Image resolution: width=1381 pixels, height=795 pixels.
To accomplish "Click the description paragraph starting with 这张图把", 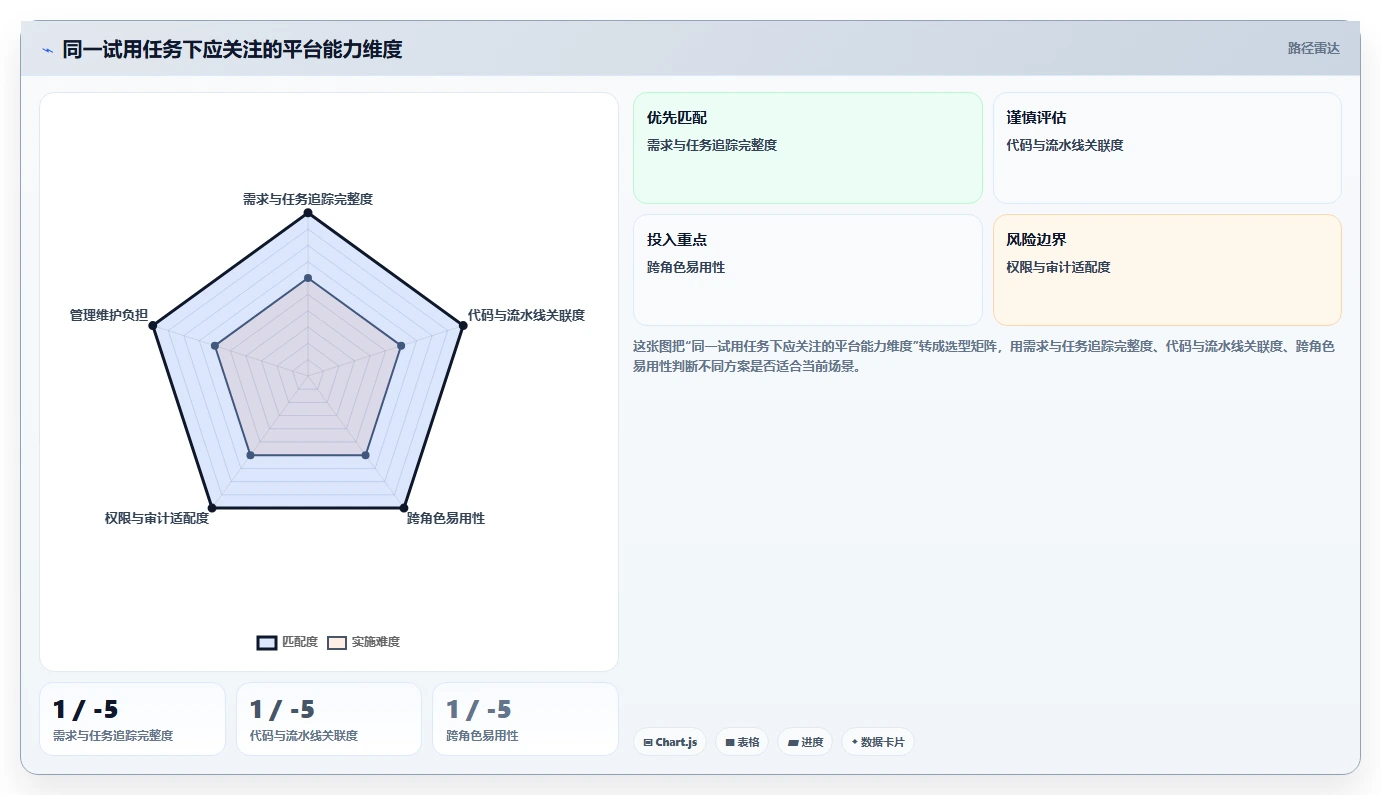I will pyautogui.click(x=984, y=356).
